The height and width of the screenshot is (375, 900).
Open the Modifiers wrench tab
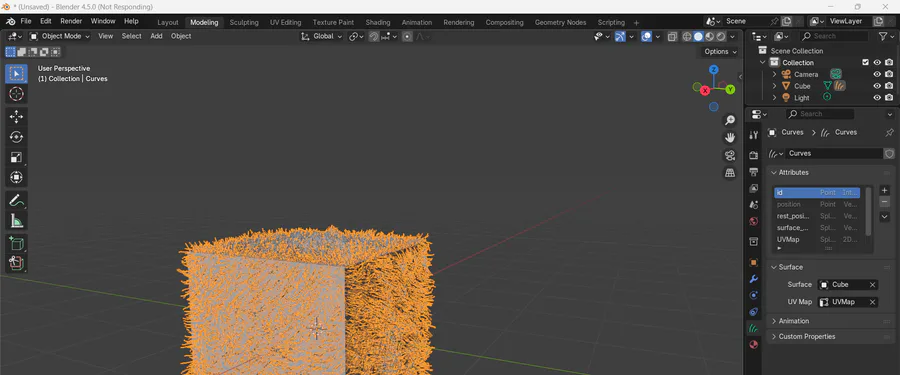[754, 279]
